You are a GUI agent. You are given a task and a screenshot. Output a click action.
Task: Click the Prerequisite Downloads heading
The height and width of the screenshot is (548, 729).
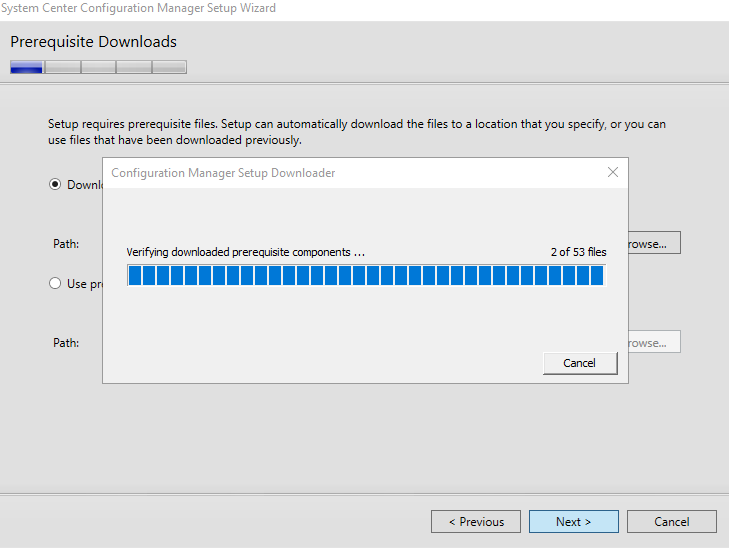93,42
